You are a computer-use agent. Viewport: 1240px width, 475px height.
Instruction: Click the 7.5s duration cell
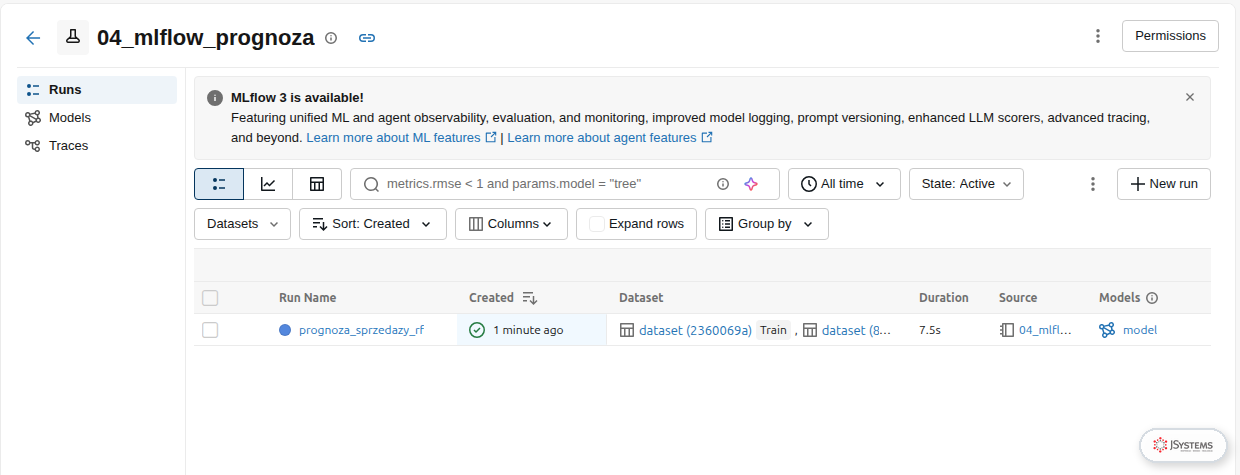tap(929, 330)
